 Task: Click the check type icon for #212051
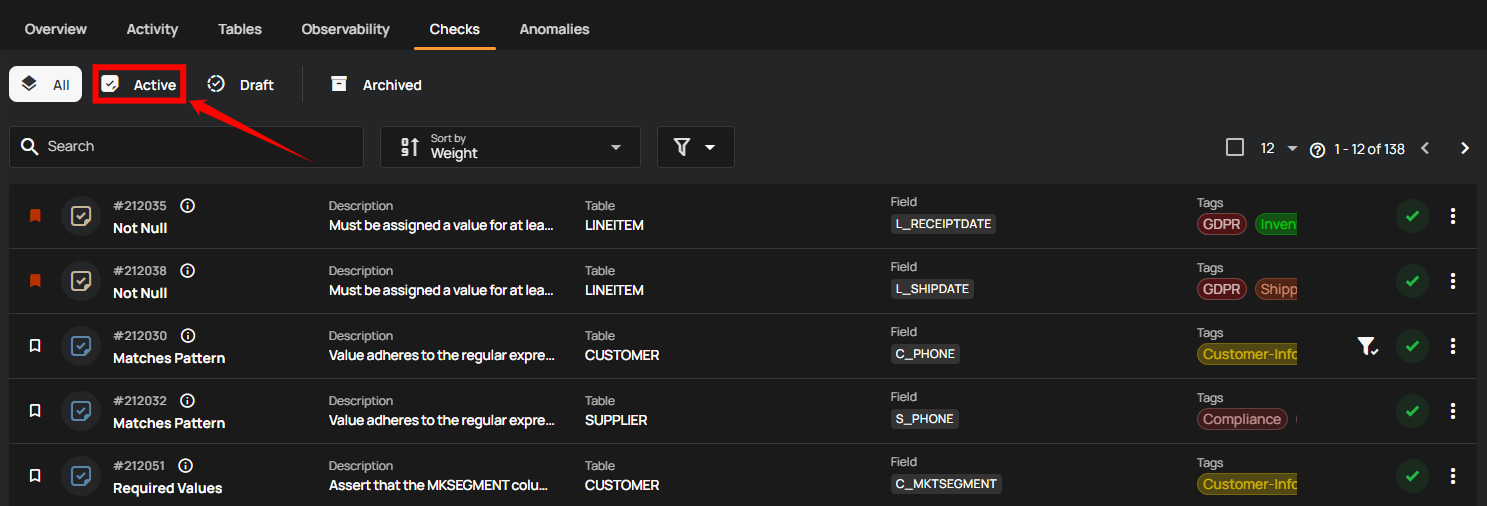81,475
